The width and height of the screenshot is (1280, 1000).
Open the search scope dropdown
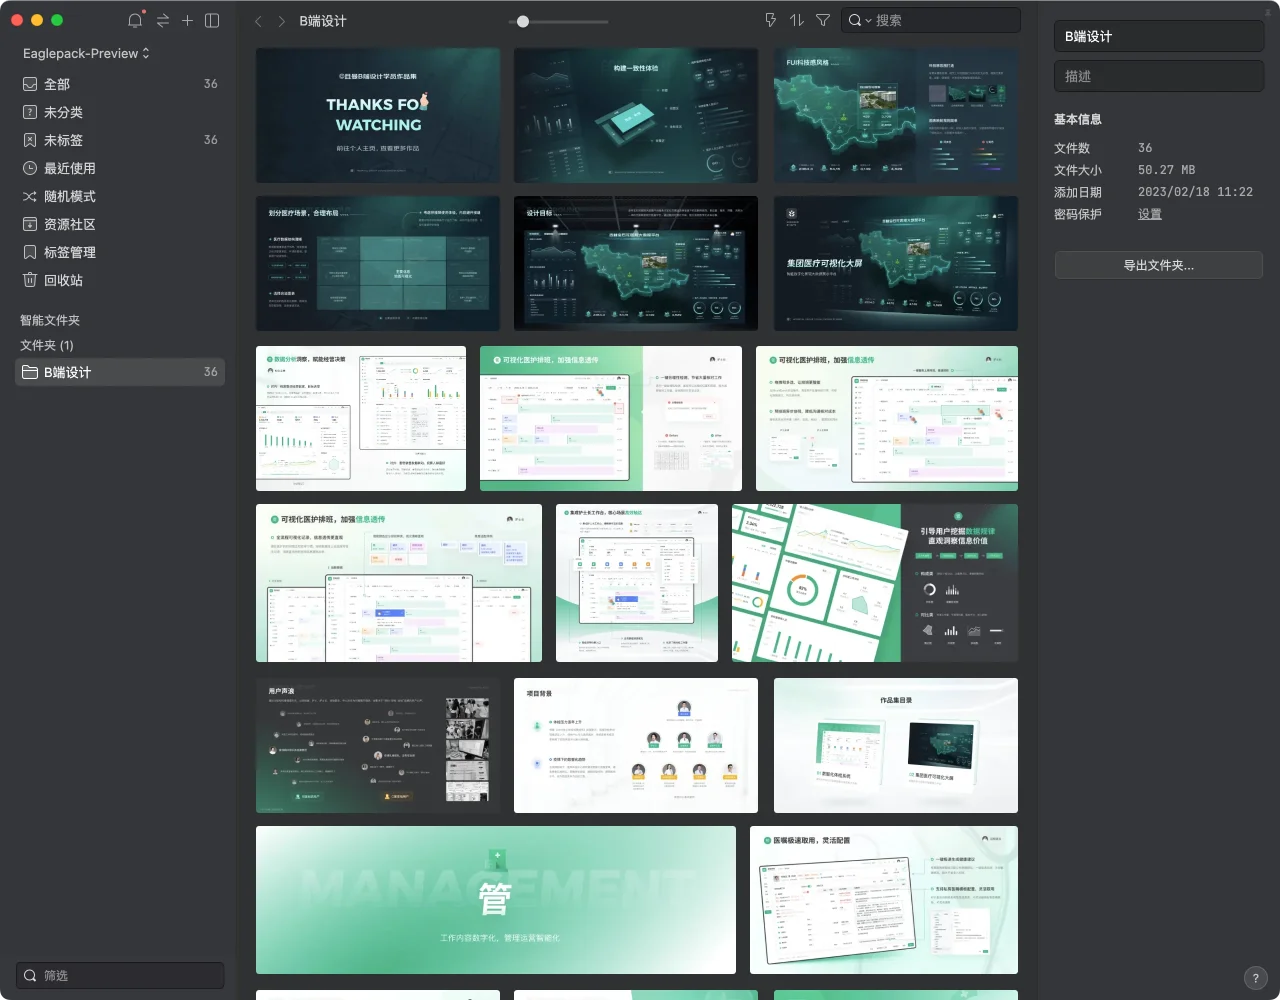point(859,20)
